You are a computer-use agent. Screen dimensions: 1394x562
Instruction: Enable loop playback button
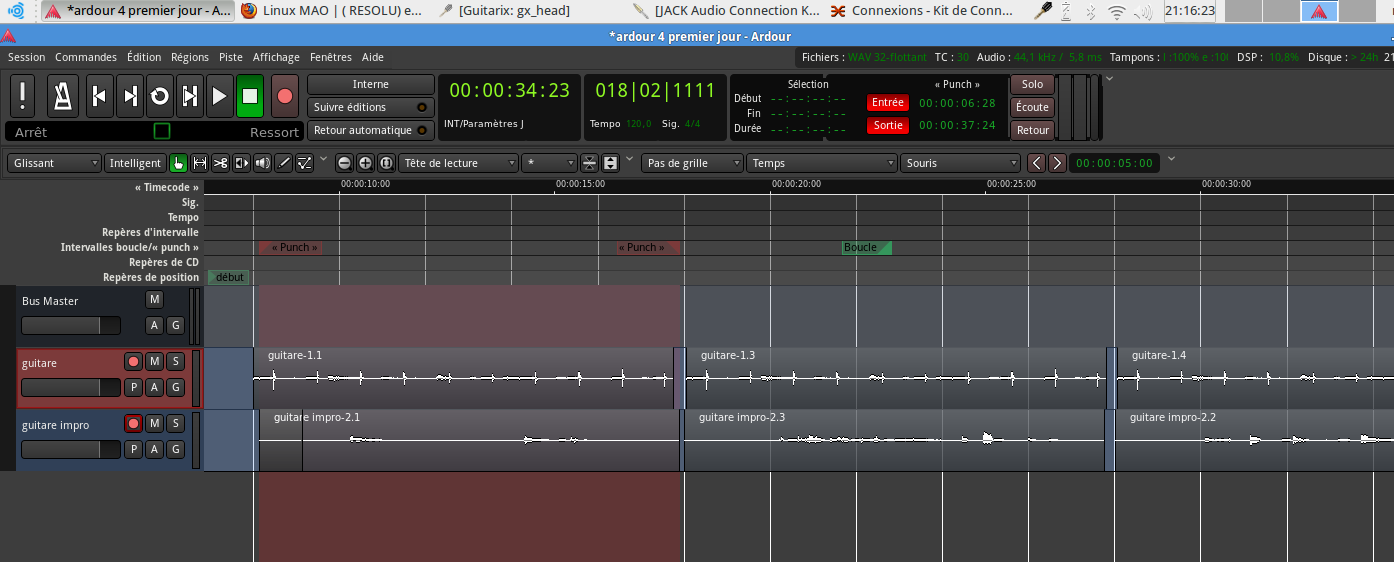159,96
